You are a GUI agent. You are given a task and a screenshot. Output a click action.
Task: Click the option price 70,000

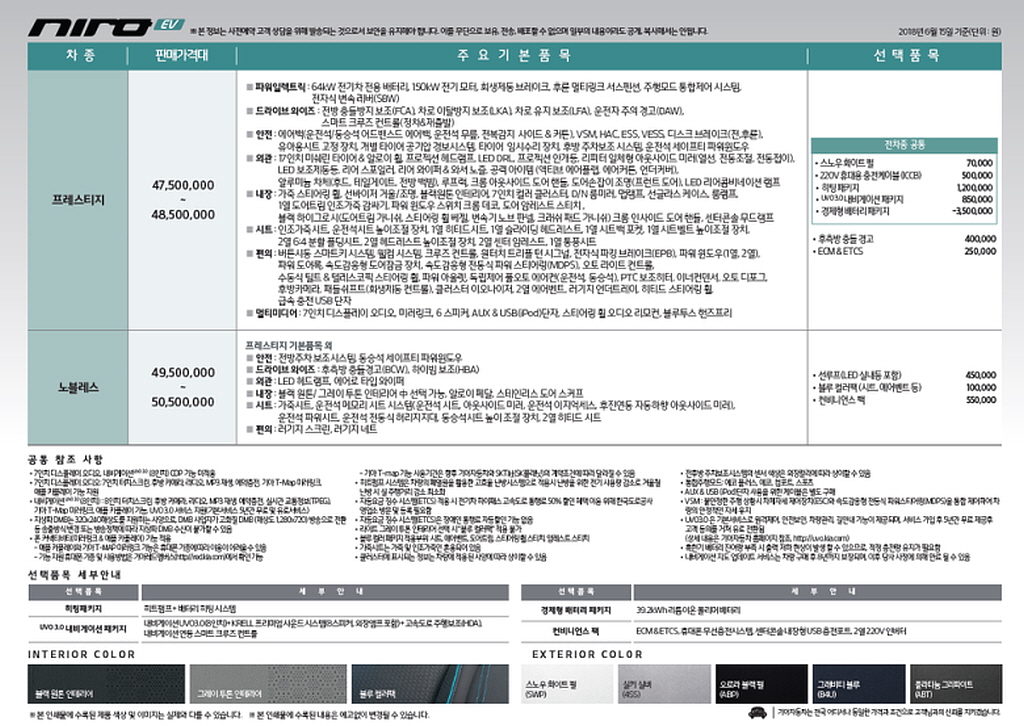tap(979, 163)
